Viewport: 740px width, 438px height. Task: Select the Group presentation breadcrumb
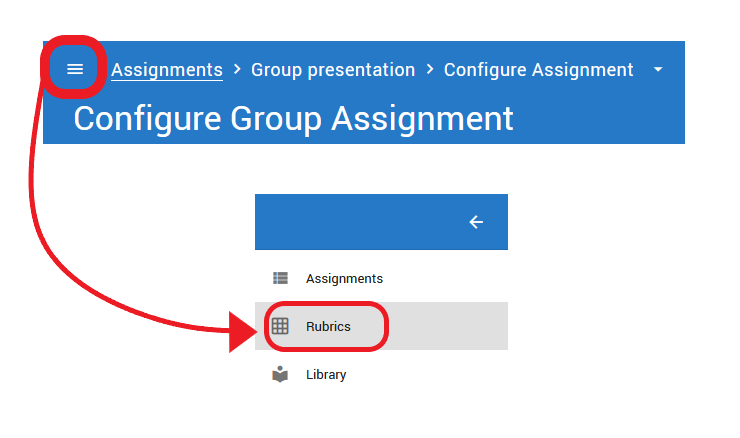coord(333,70)
